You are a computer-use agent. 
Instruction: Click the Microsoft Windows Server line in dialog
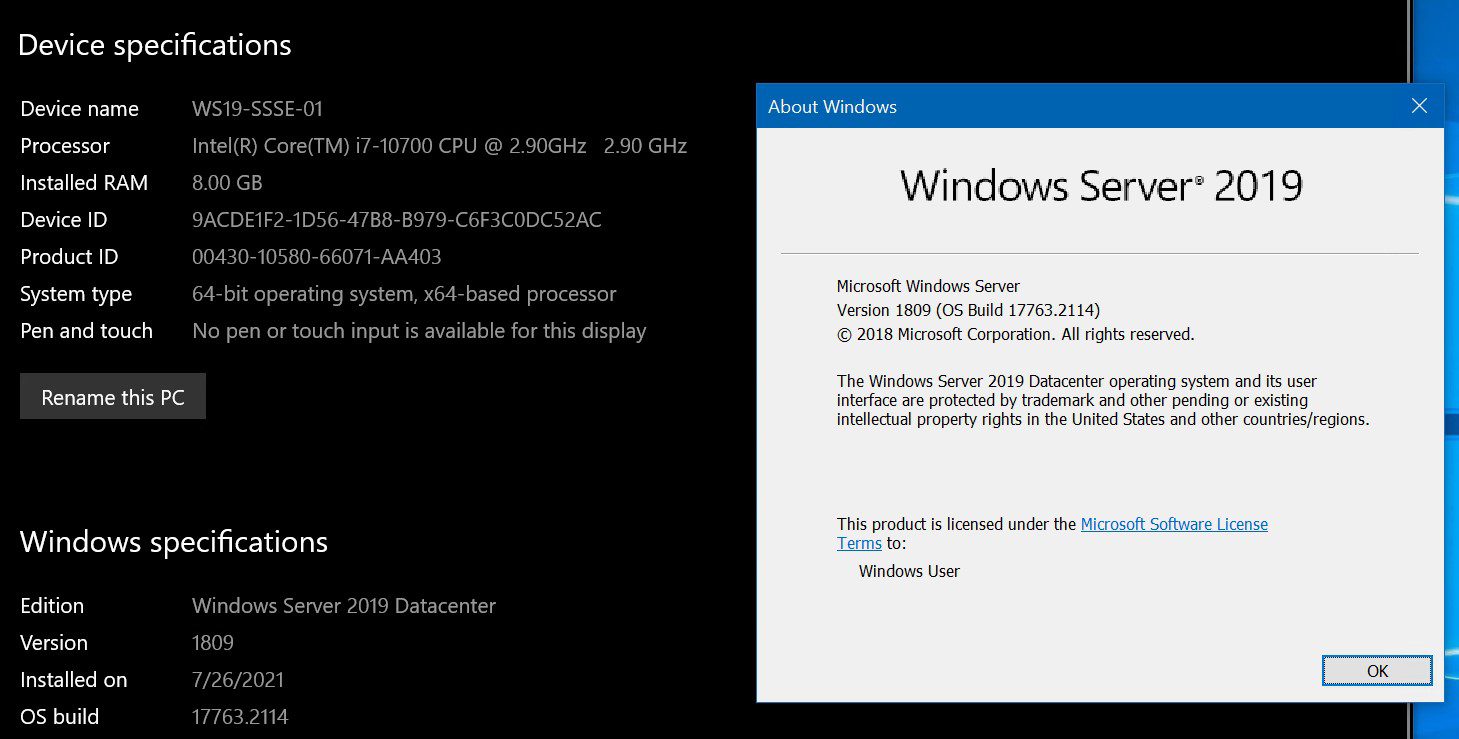pyautogui.click(x=928, y=286)
